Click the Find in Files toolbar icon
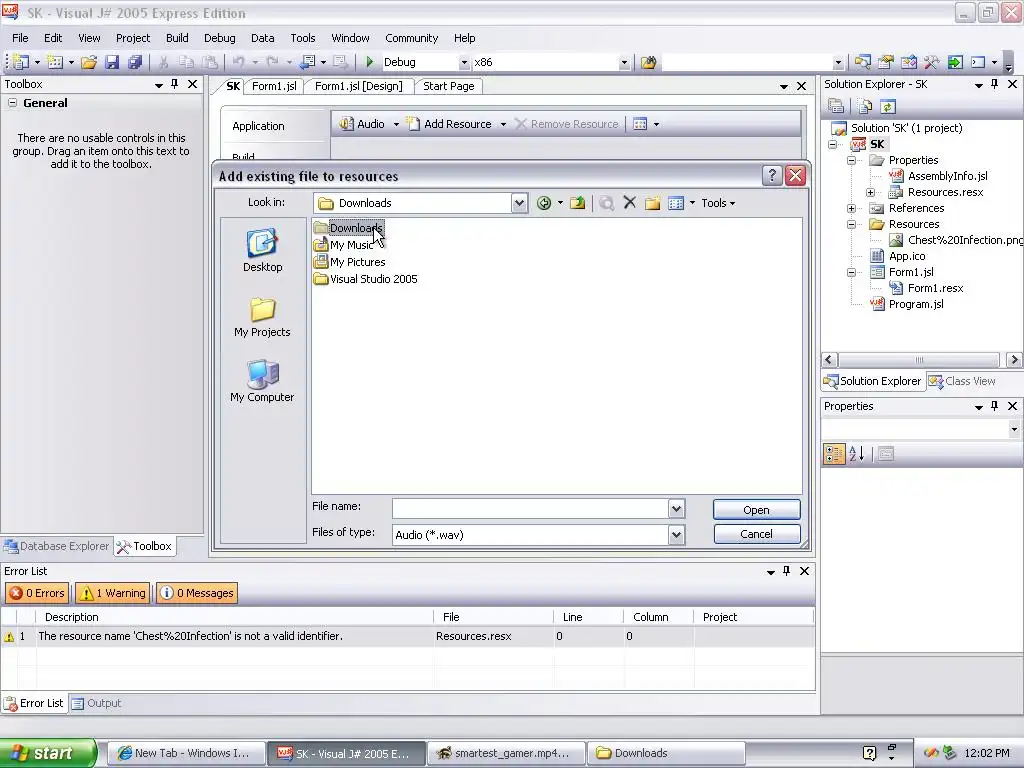This screenshot has width=1024, height=768. point(648,62)
